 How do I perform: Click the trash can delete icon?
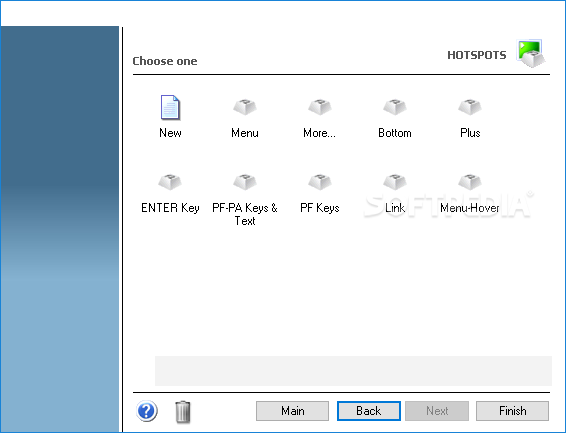click(x=183, y=411)
